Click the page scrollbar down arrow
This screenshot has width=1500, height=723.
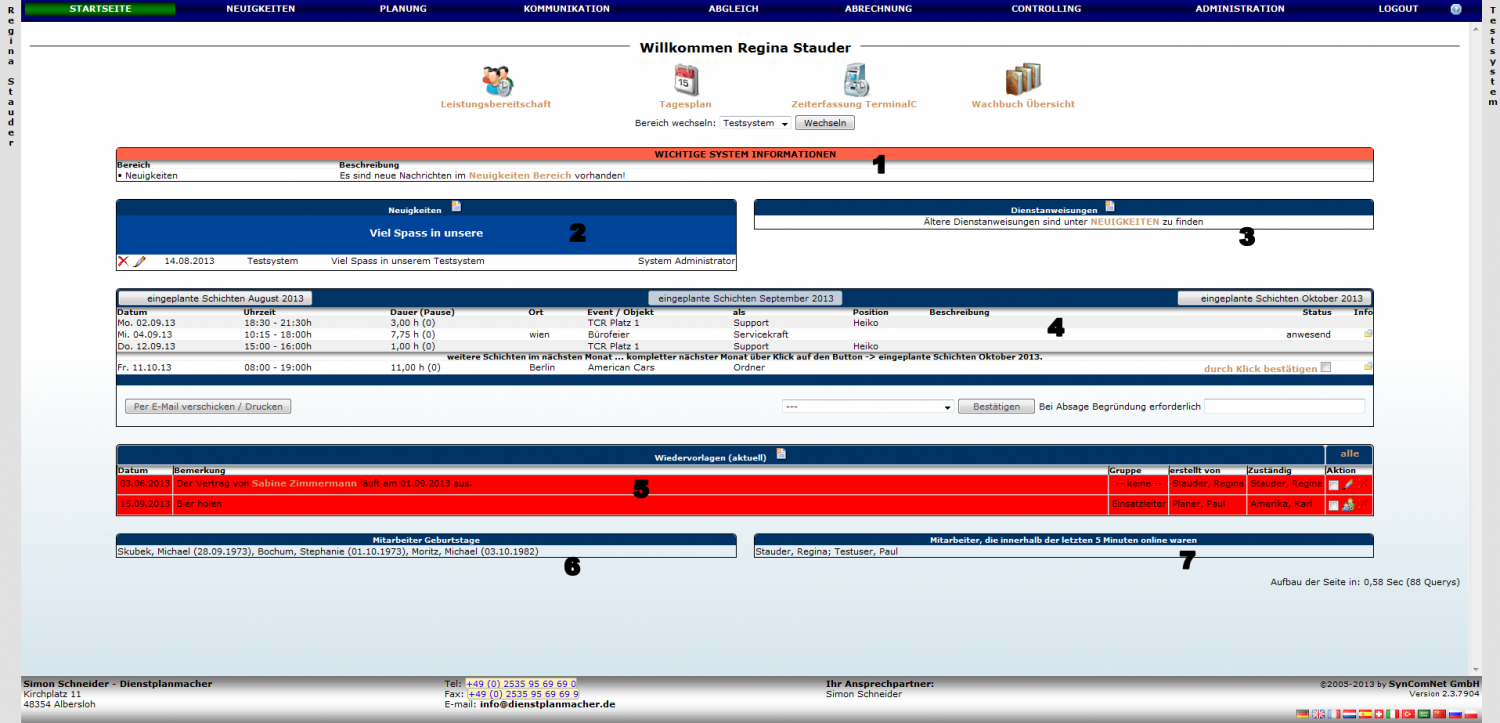tap(1476, 669)
